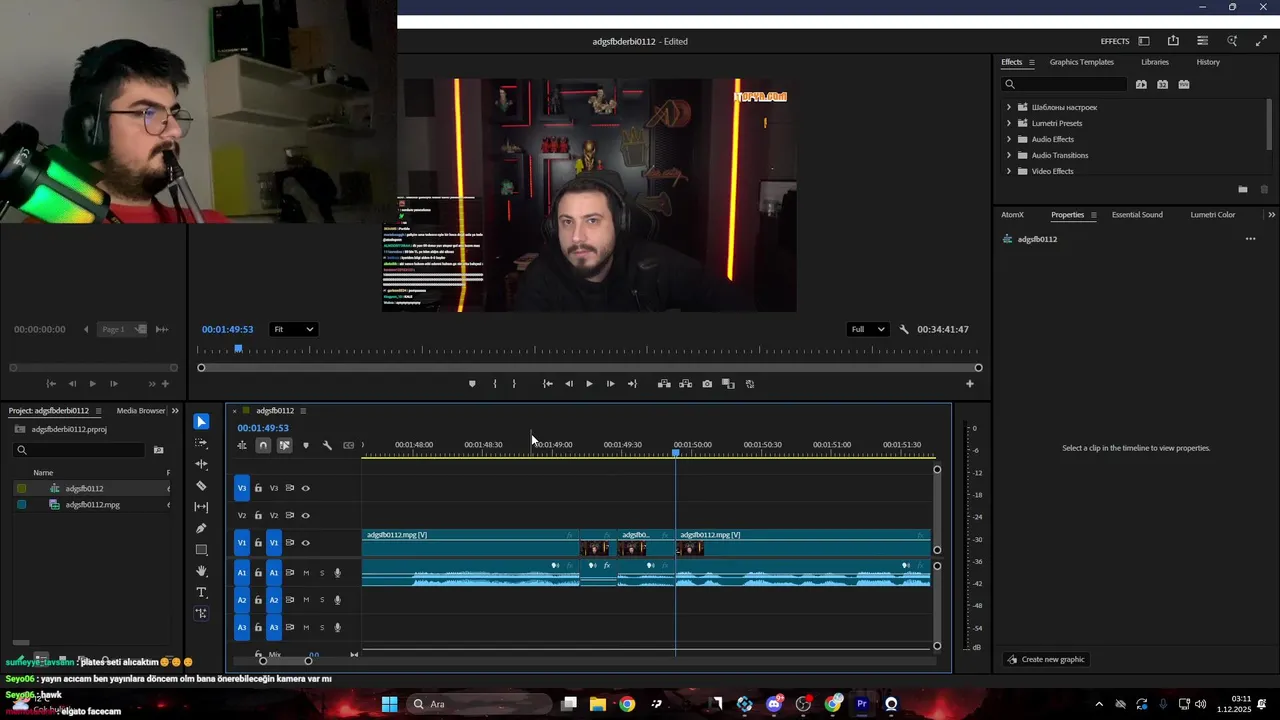Open the Fit zoom level dropdown
The image size is (1280, 720).
tap(294, 329)
